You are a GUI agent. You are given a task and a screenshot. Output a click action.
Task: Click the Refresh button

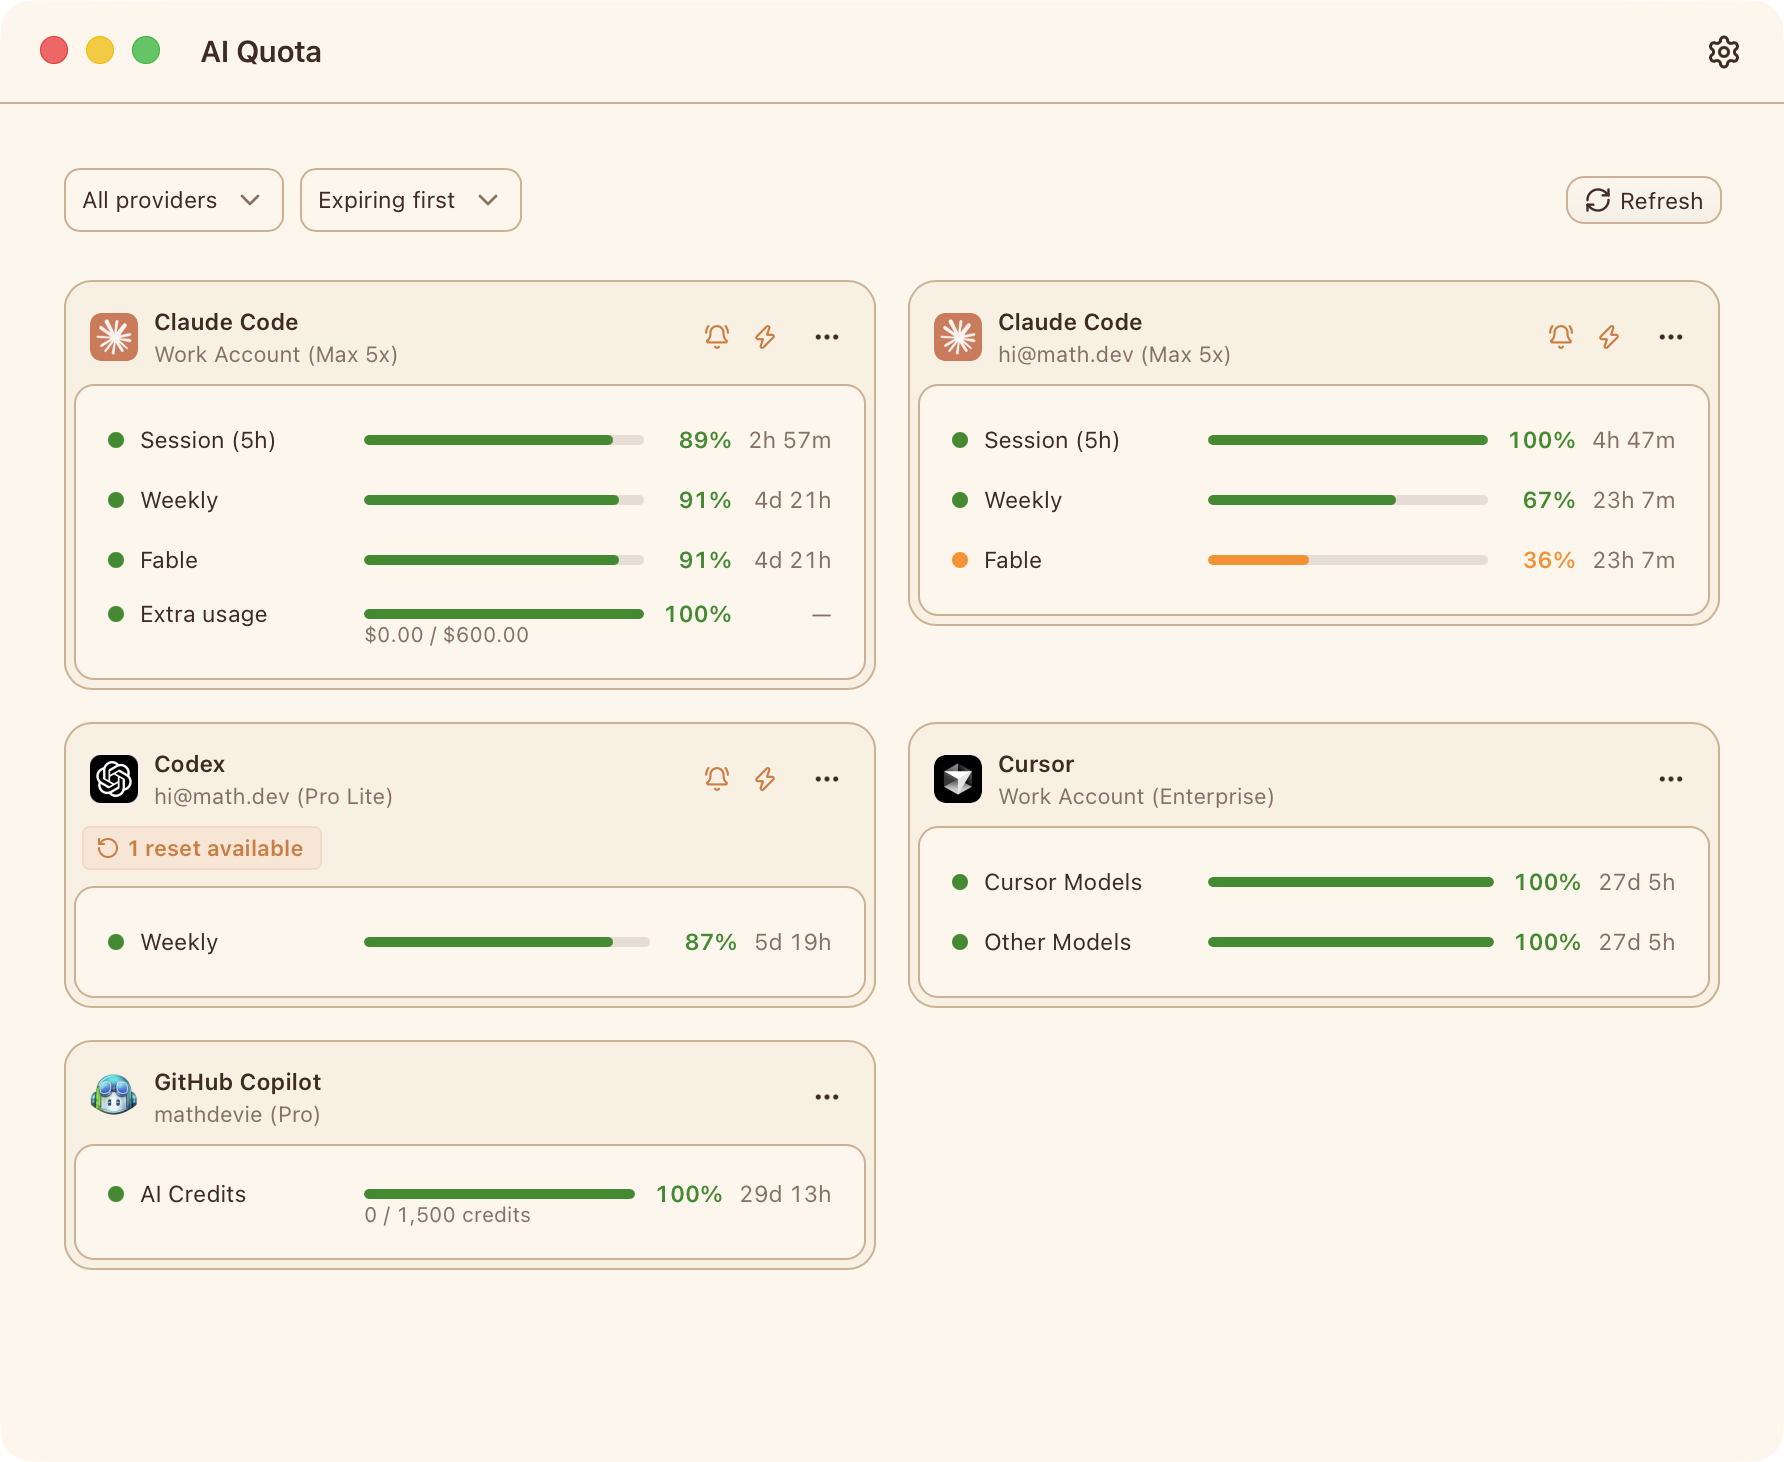click(x=1644, y=200)
